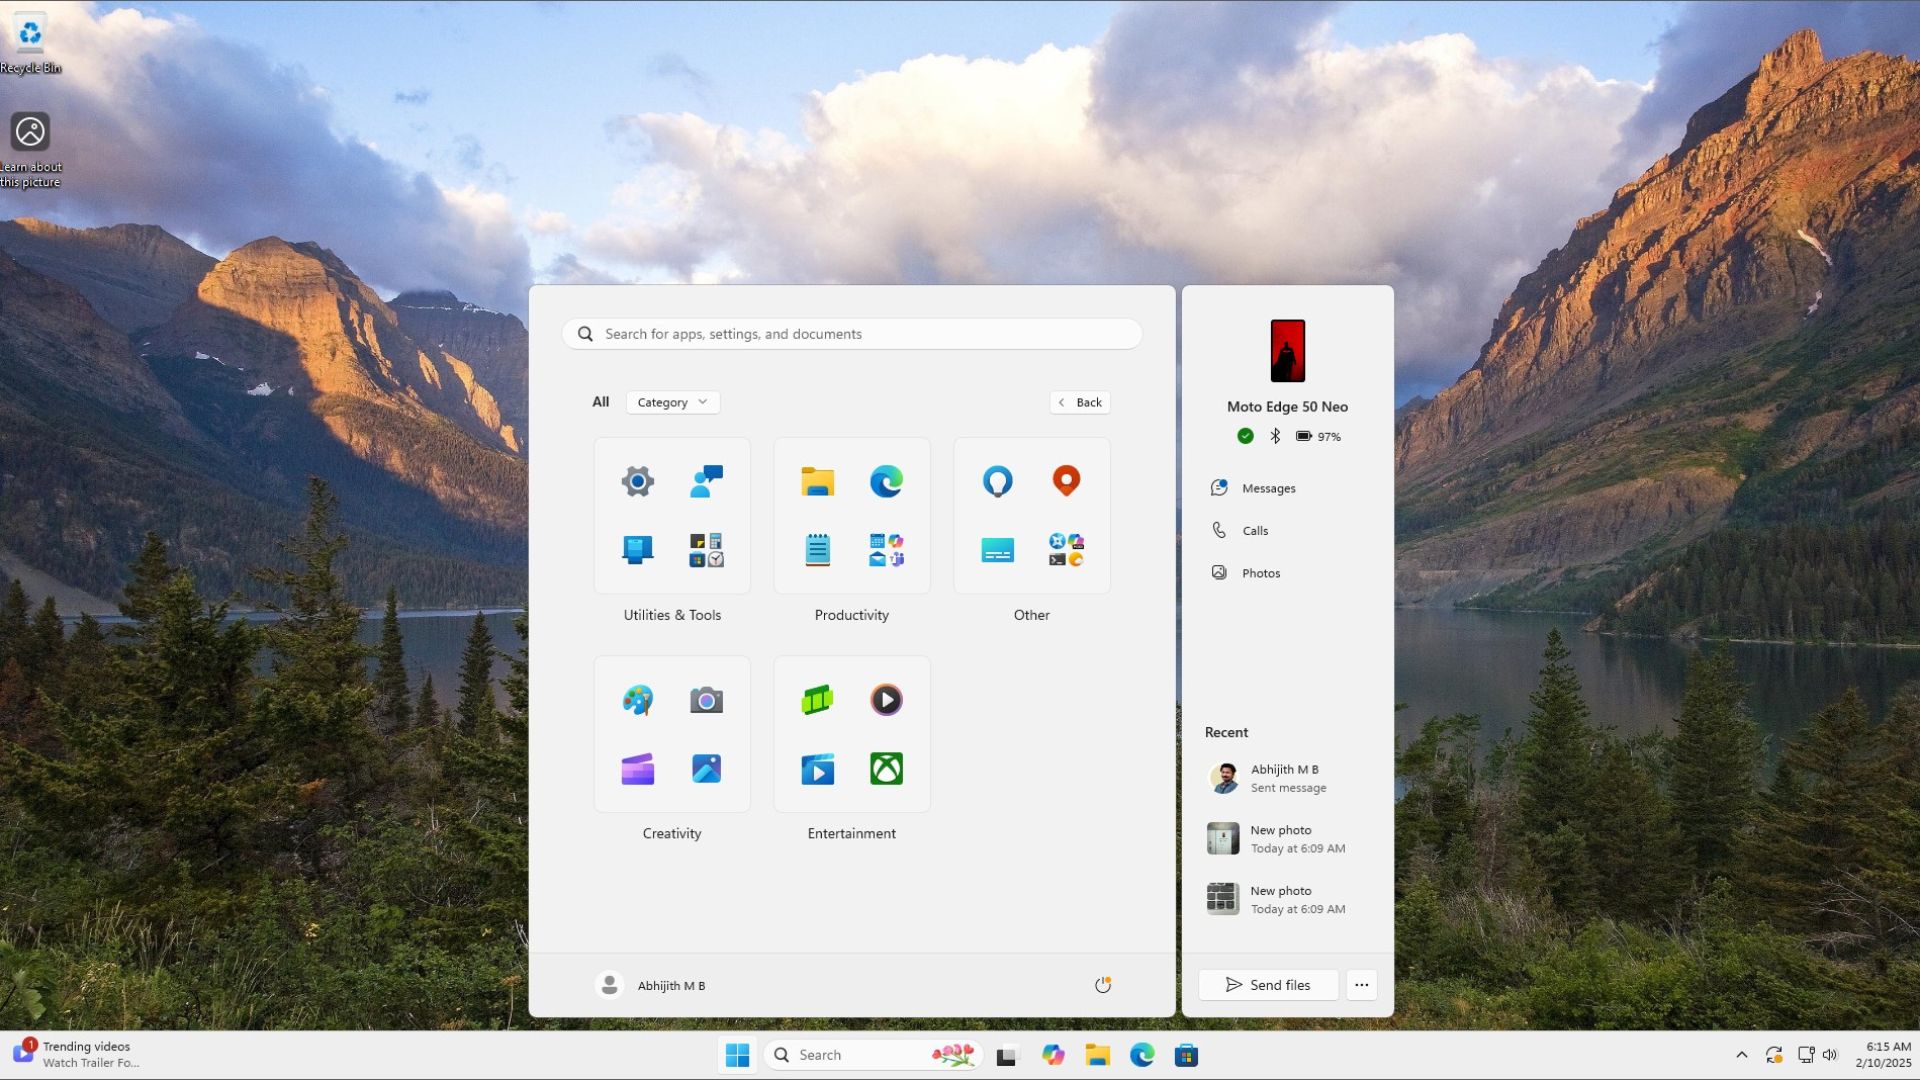Click the Messages shortcut icon
1920x1080 pixels.
[1216, 487]
